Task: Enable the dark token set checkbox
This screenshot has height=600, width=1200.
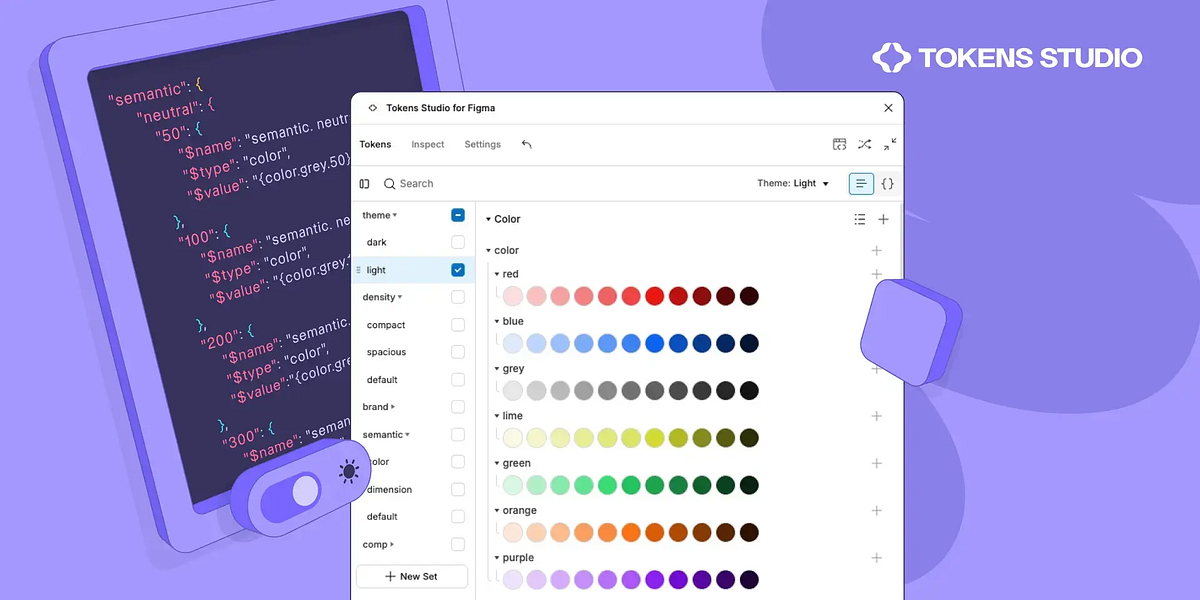Action: 458,242
